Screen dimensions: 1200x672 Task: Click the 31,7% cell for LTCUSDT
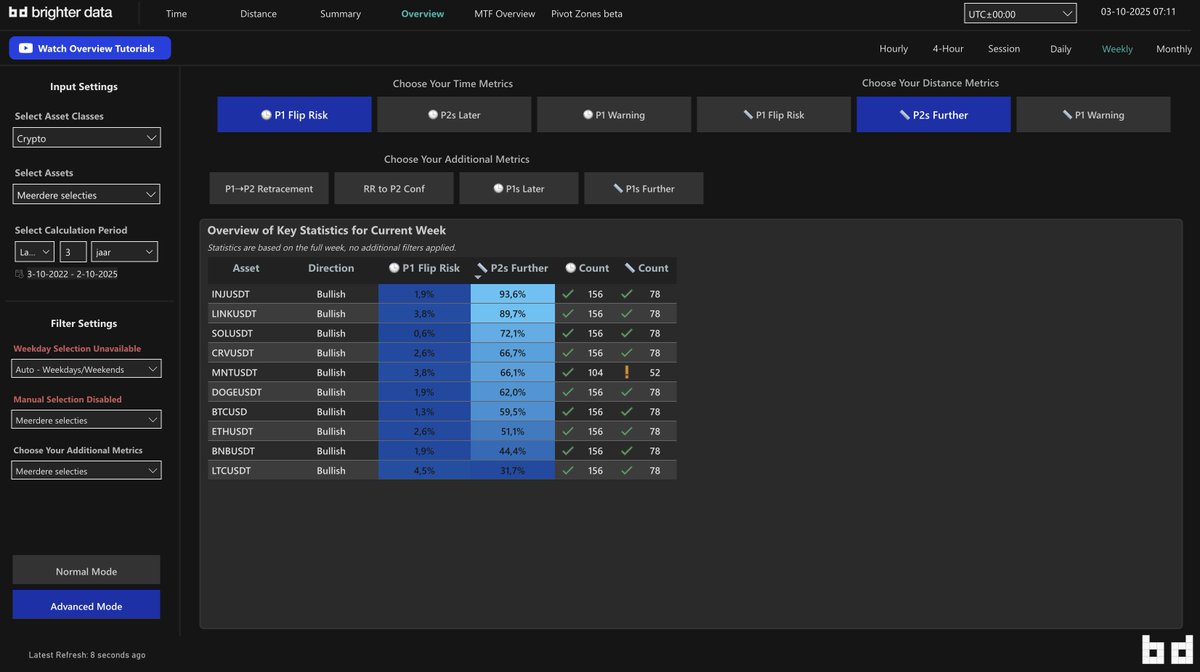click(512, 470)
